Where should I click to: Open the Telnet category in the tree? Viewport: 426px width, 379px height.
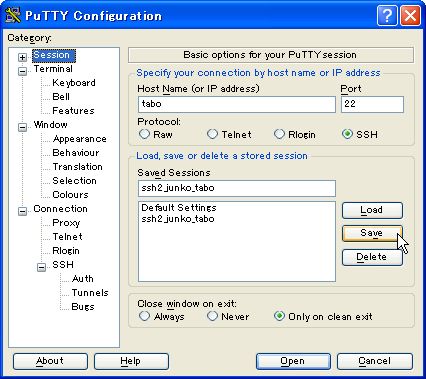(67, 237)
